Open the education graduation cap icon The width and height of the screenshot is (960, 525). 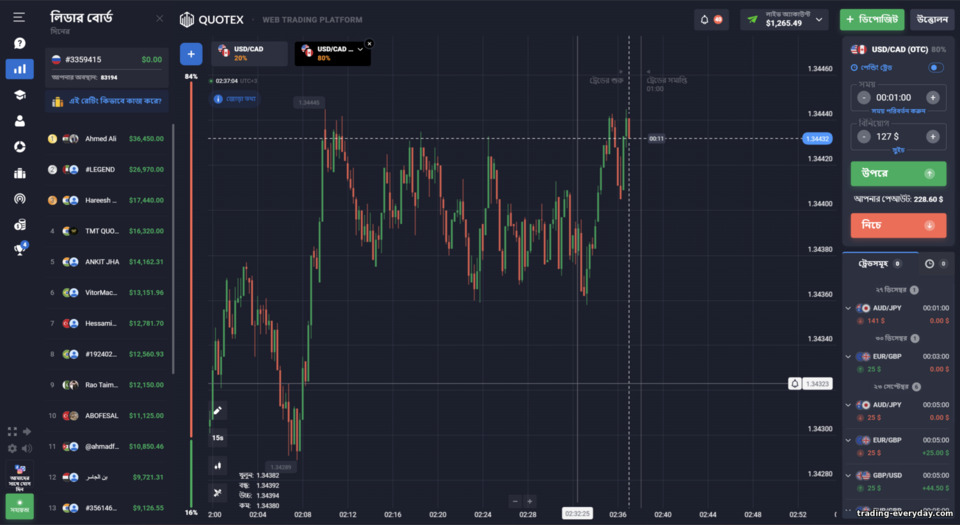click(20, 95)
